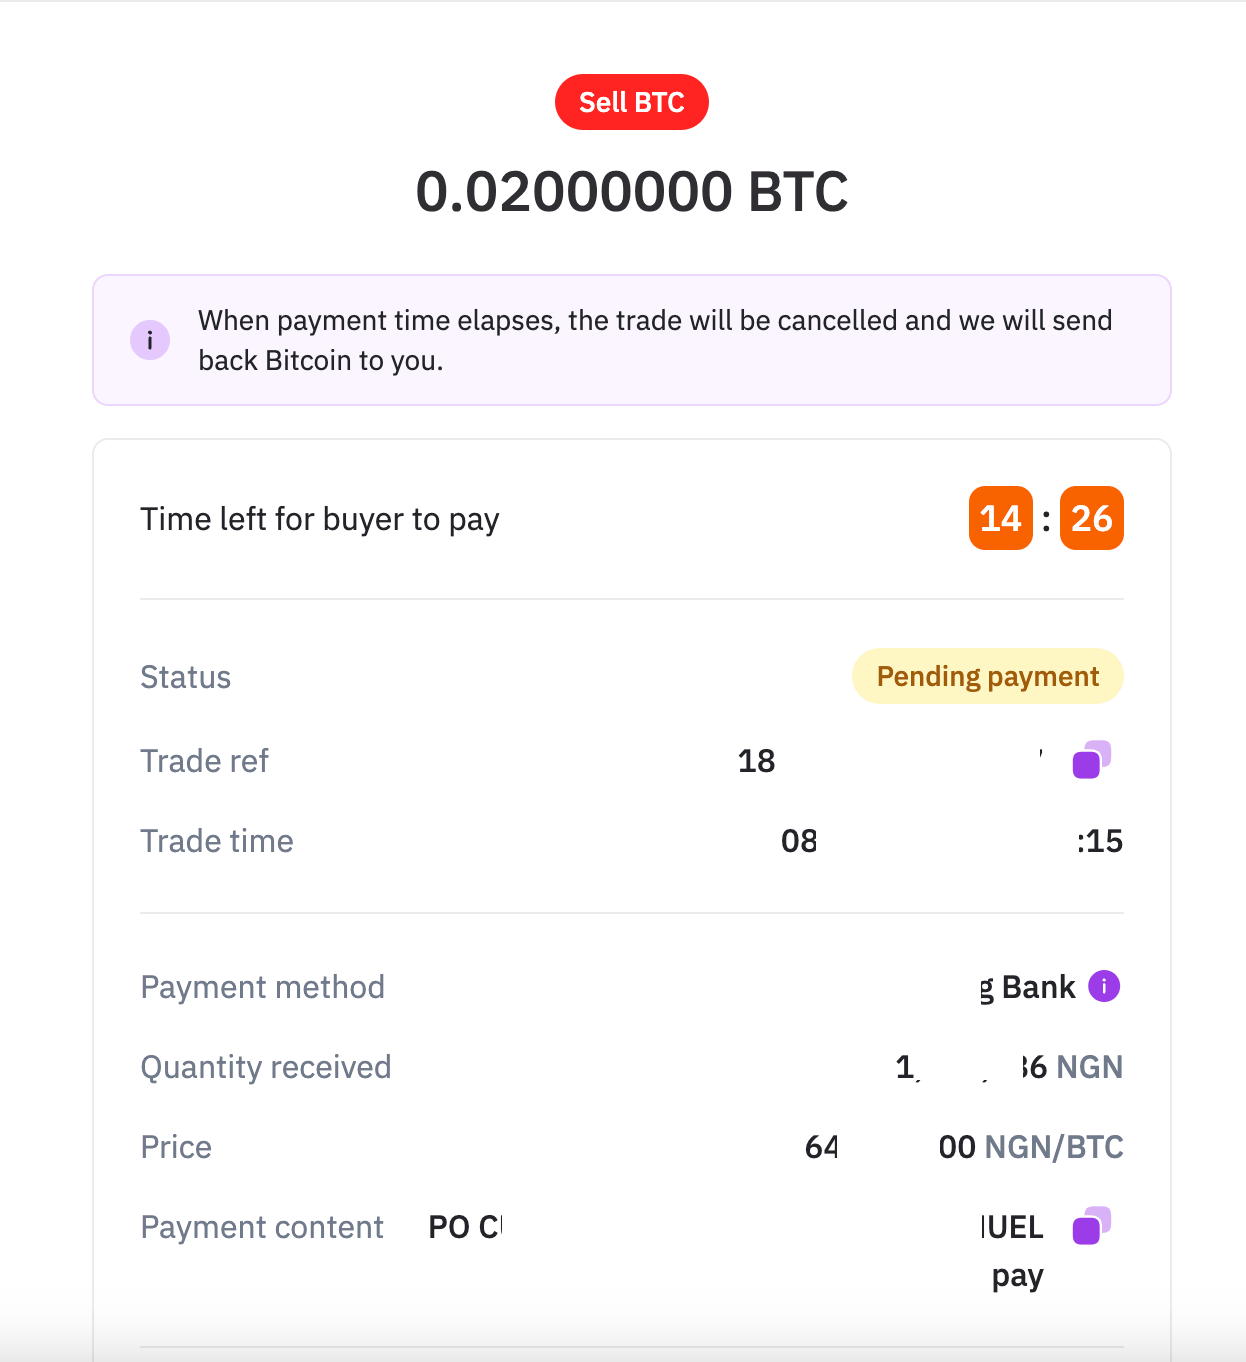Open payment method info icon
1246x1362 pixels.
tap(1104, 986)
